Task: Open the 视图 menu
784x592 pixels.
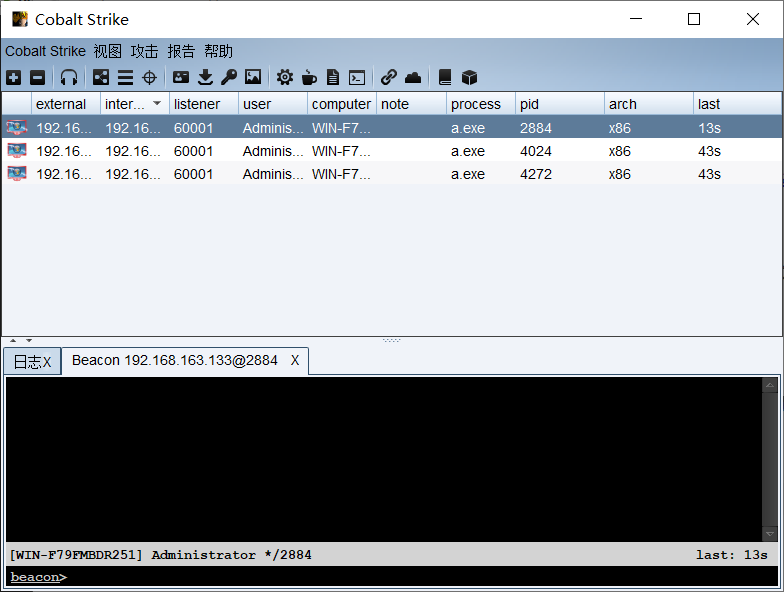Action: (x=108, y=51)
